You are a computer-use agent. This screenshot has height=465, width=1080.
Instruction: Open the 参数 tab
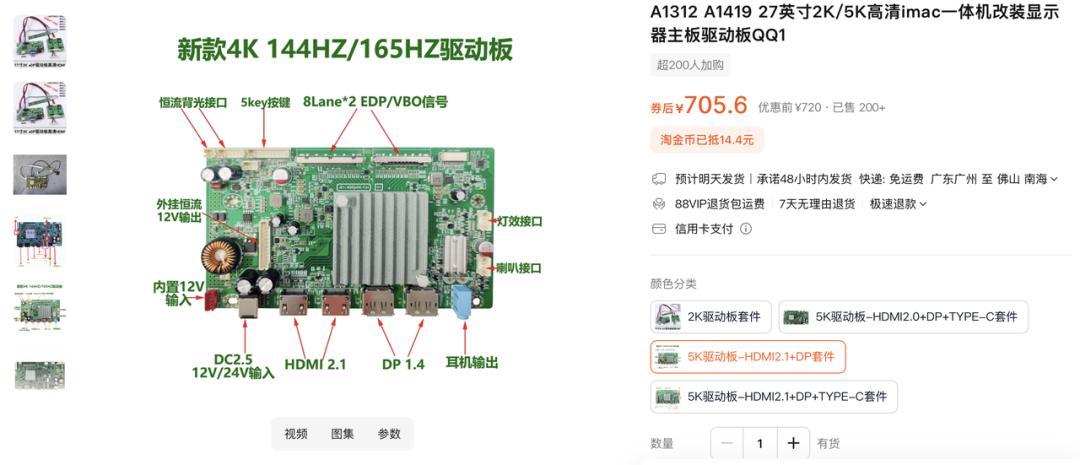click(x=389, y=434)
